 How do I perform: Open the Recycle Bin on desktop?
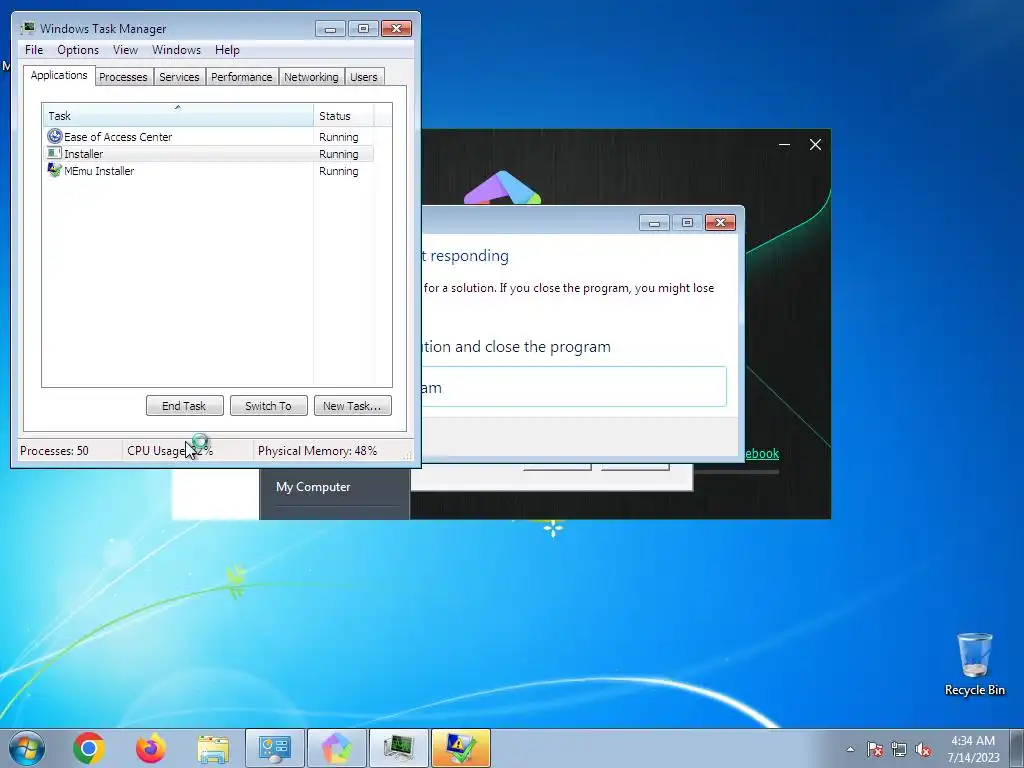(x=974, y=664)
